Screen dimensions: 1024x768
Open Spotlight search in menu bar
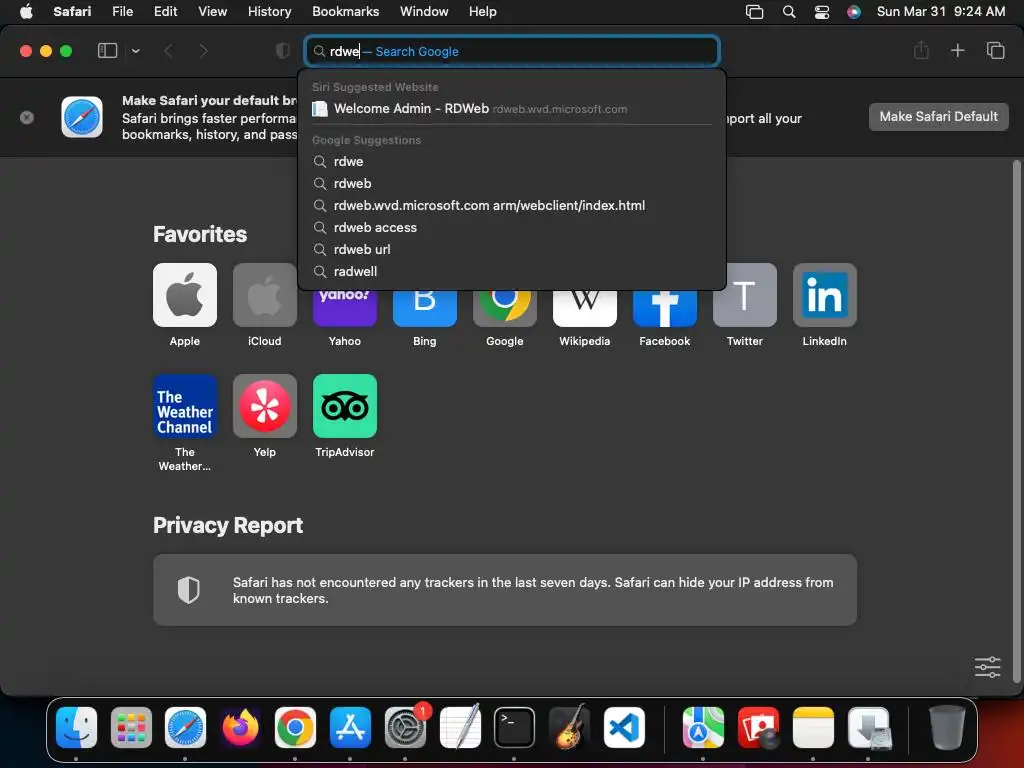(789, 11)
